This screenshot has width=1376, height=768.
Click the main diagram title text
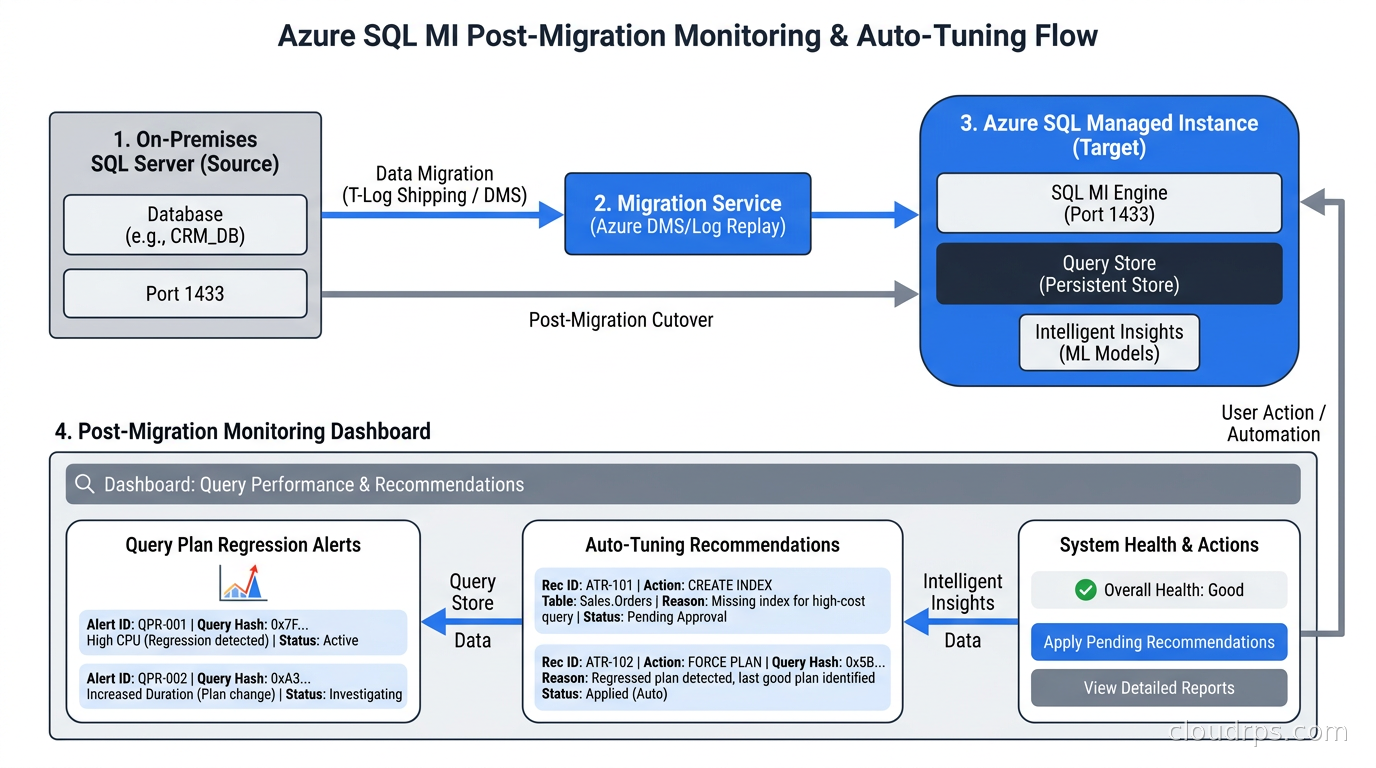688,36
